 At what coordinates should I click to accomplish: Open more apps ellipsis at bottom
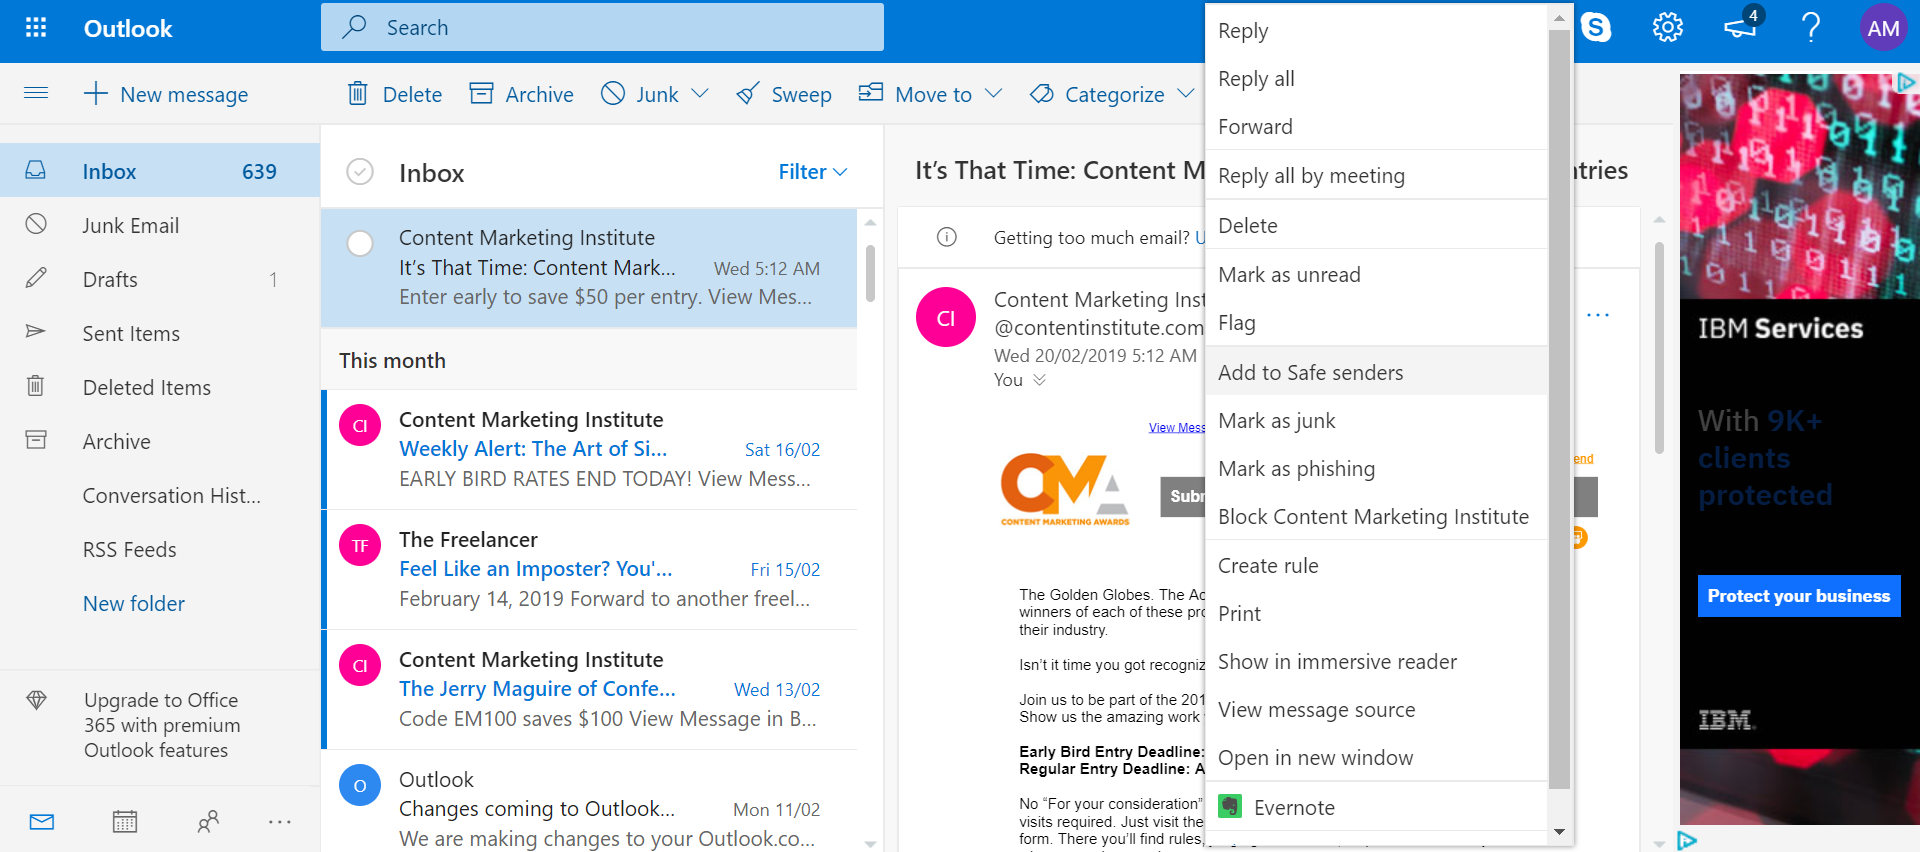point(280,822)
